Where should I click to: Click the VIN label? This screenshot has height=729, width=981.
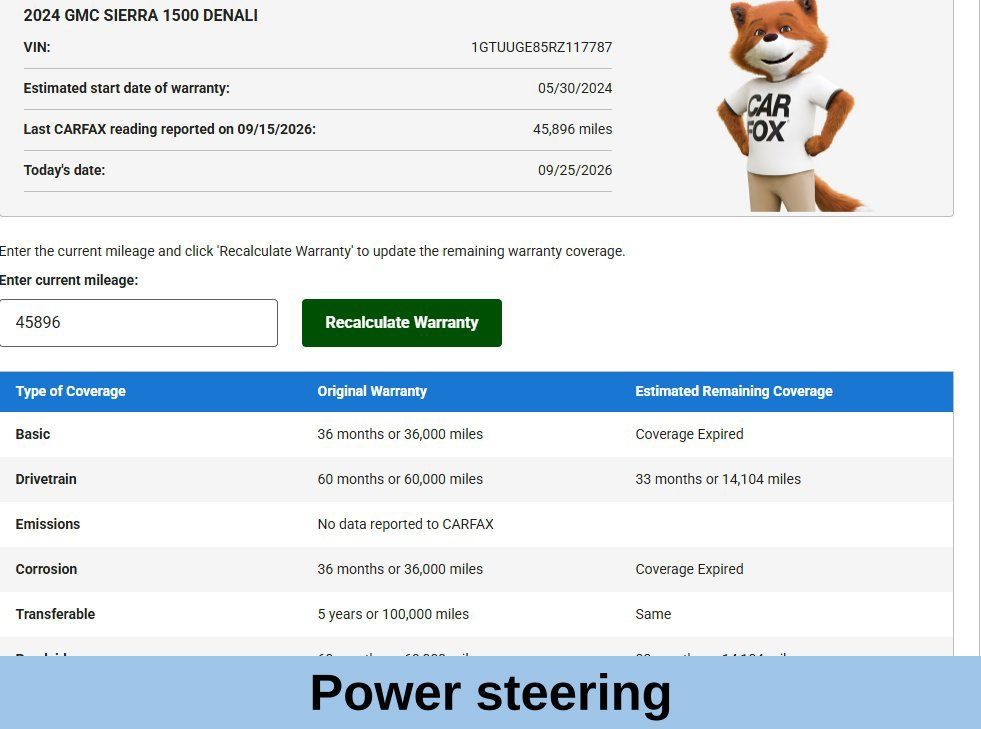(x=37, y=48)
